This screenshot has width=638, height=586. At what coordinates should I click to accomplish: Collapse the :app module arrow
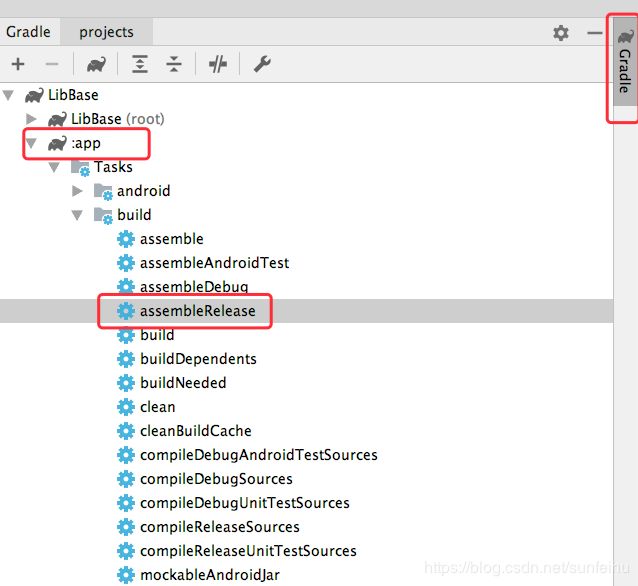coord(31,143)
